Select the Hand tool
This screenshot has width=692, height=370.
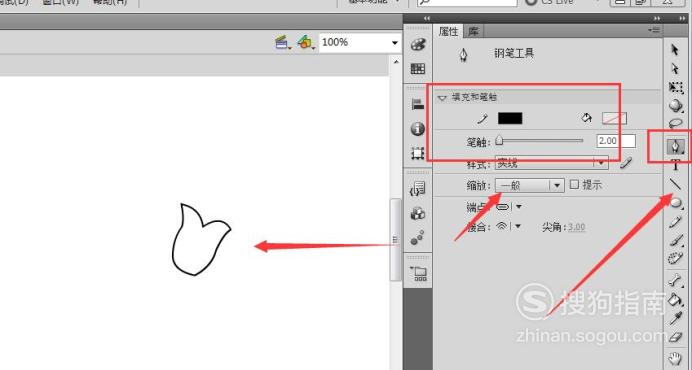(x=675, y=359)
